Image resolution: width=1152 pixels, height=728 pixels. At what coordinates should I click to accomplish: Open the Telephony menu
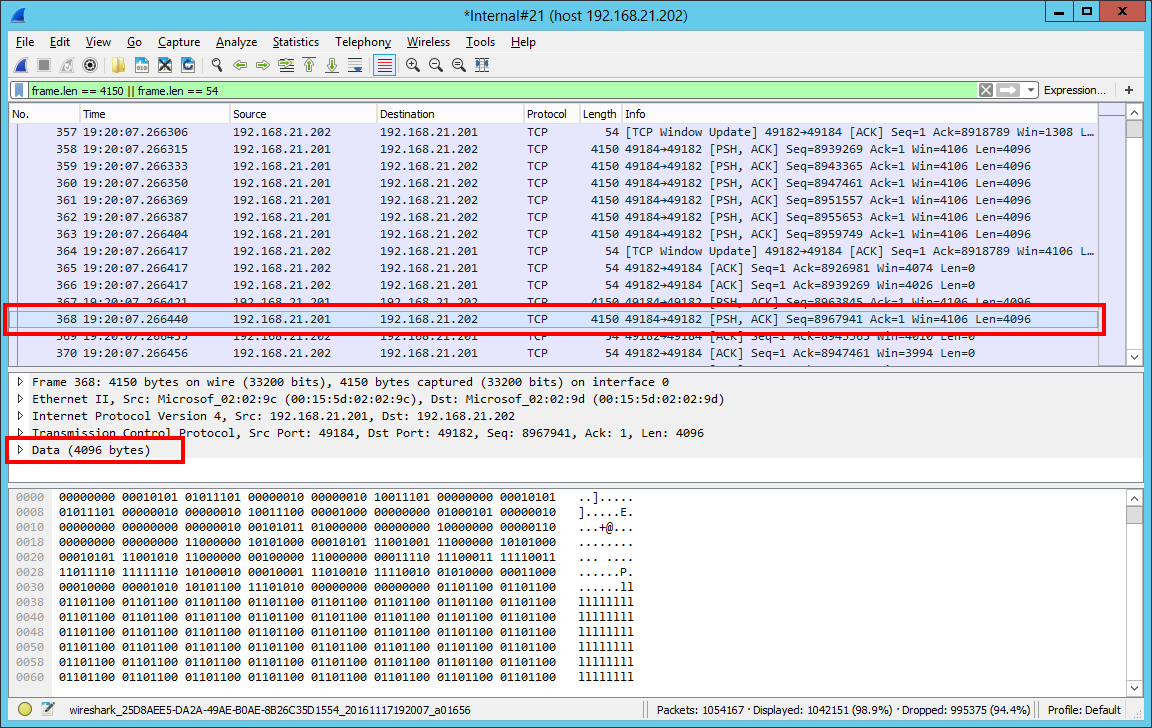[363, 42]
